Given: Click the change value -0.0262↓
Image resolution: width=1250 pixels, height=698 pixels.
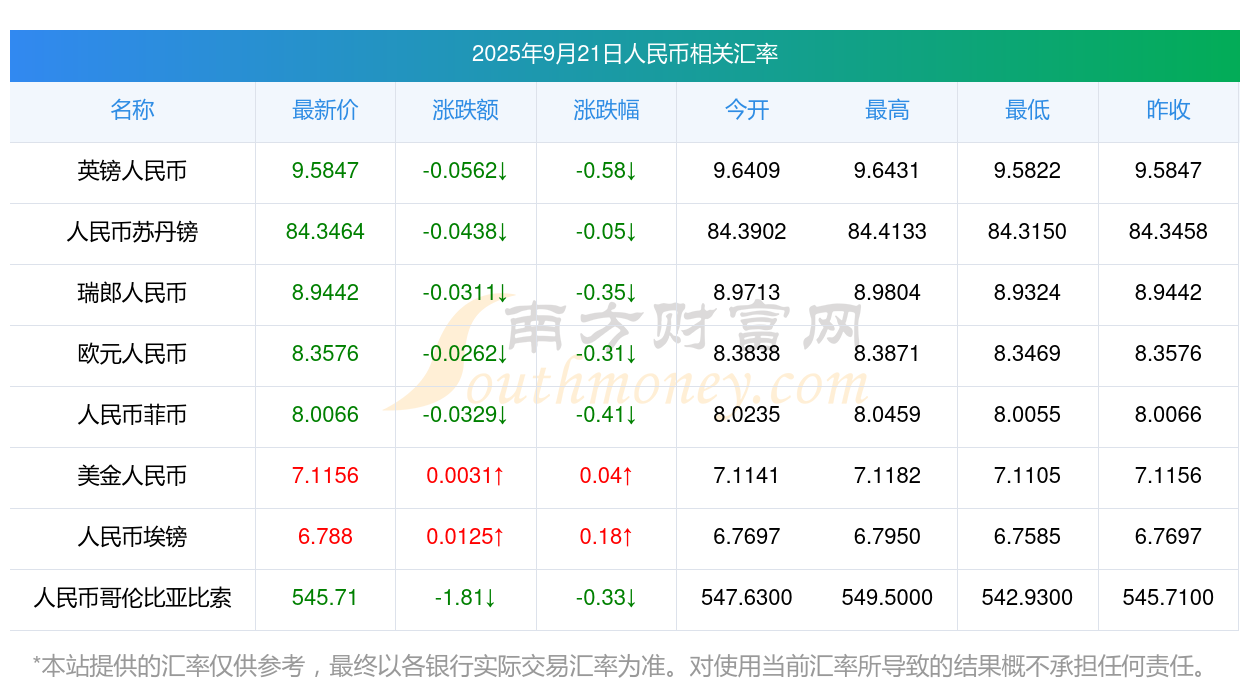Looking at the screenshot, I should [x=465, y=354].
